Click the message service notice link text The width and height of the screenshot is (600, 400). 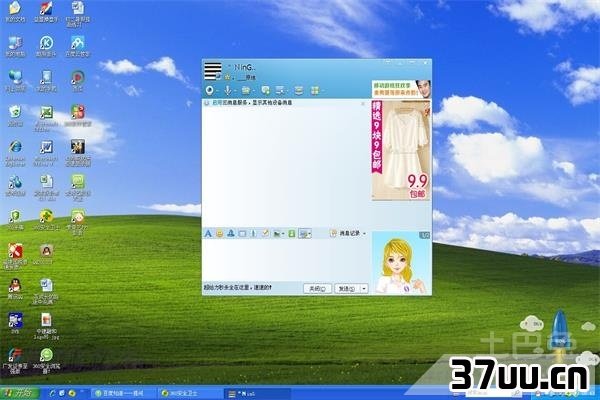pyautogui.click(x=251, y=103)
